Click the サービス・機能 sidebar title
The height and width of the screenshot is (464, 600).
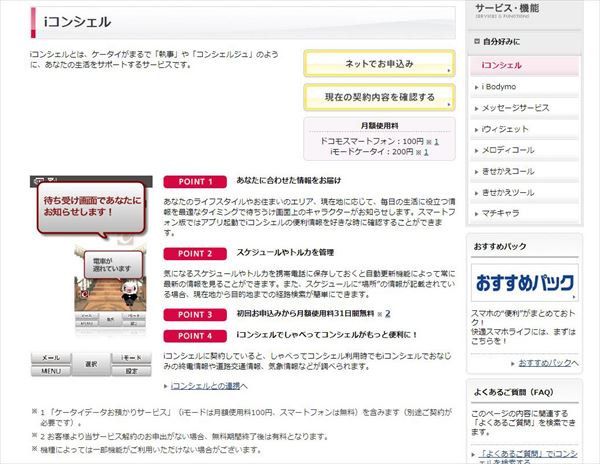point(507,8)
